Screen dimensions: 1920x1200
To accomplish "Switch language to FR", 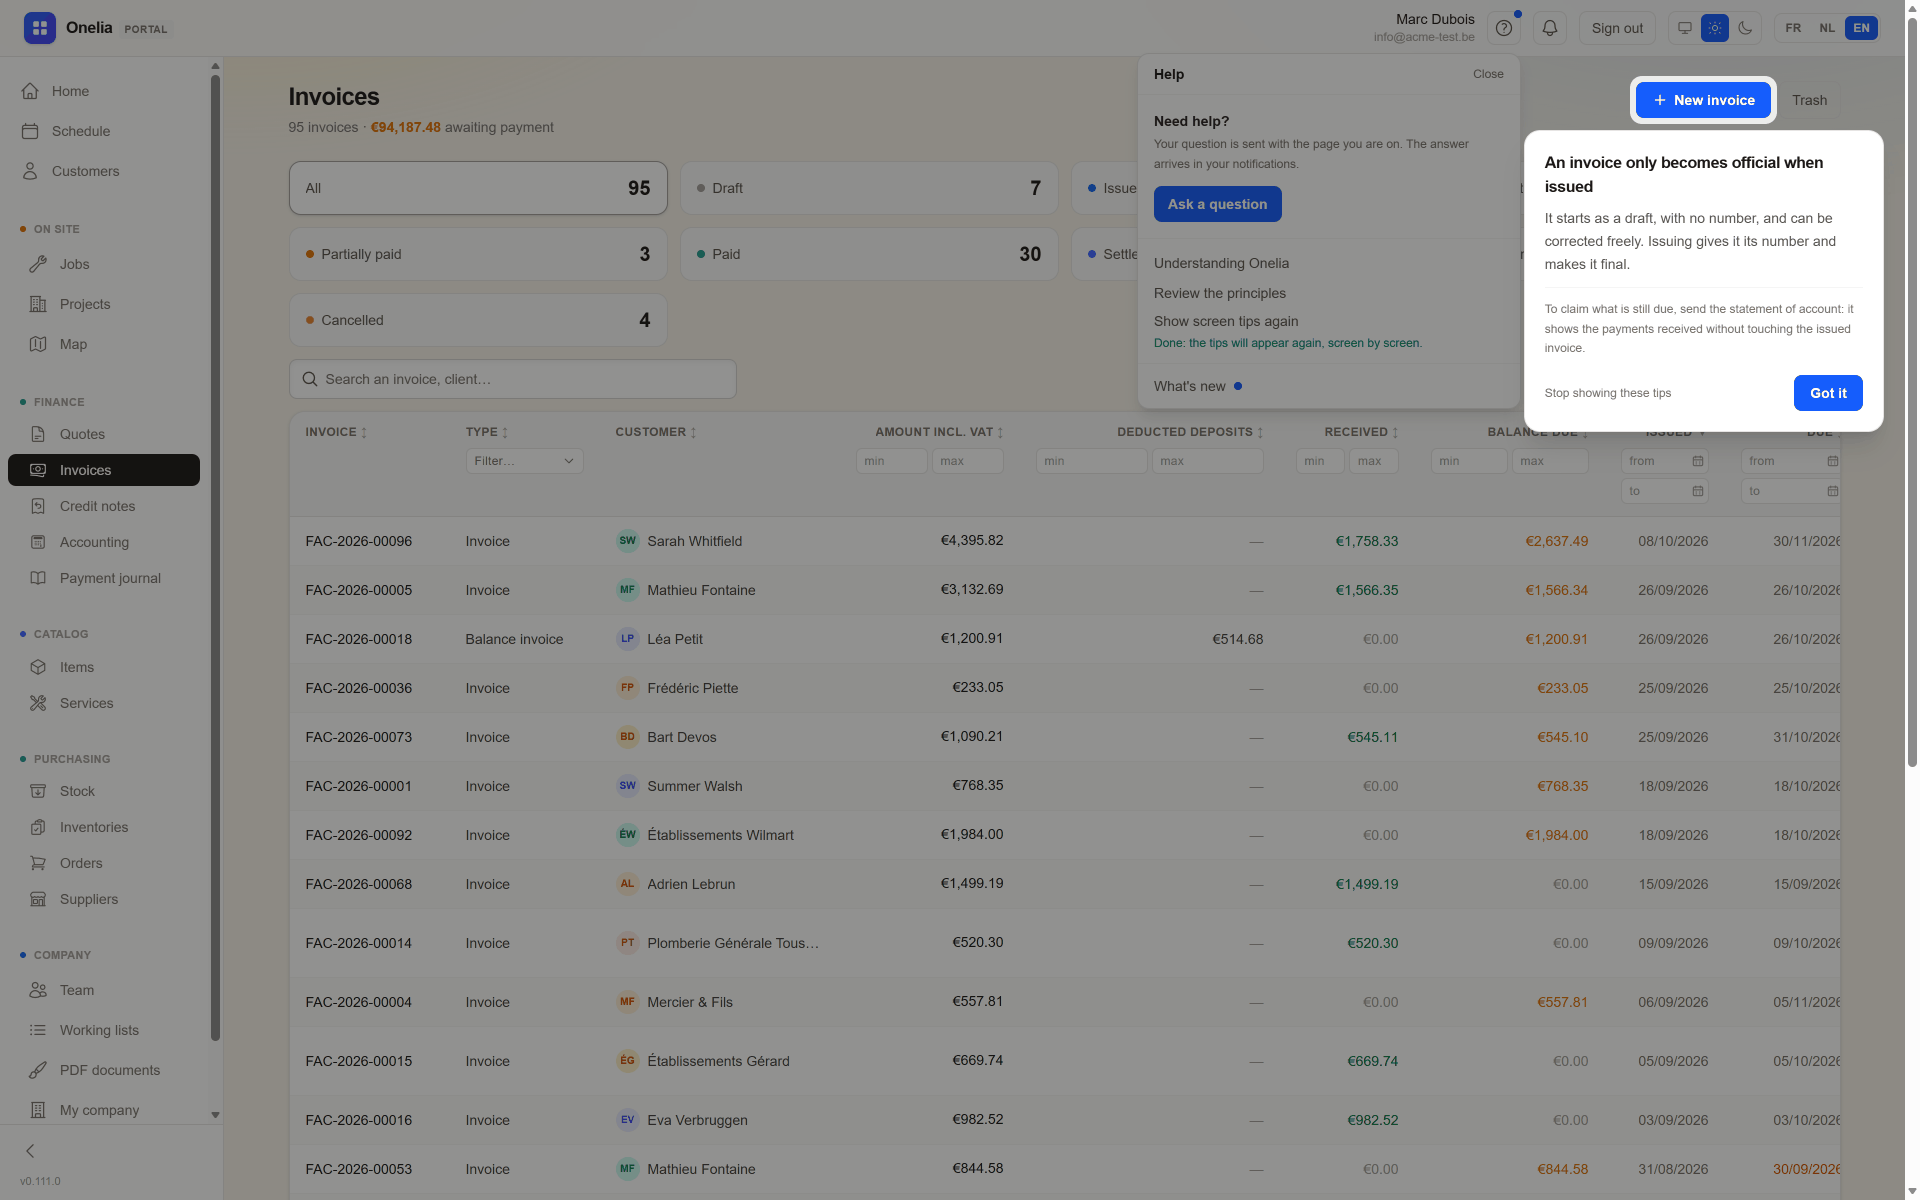I will click(x=1793, y=28).
